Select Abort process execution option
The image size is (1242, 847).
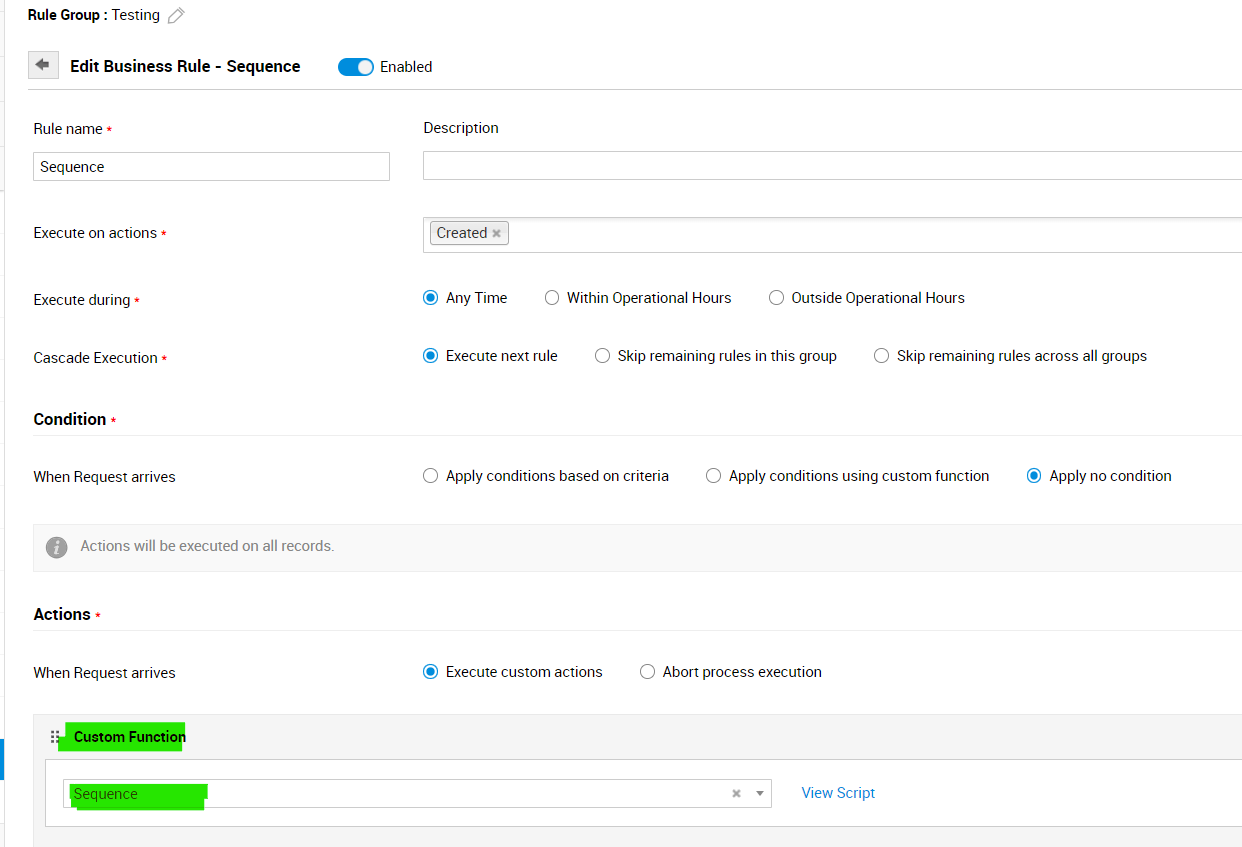tap(647, 672)
